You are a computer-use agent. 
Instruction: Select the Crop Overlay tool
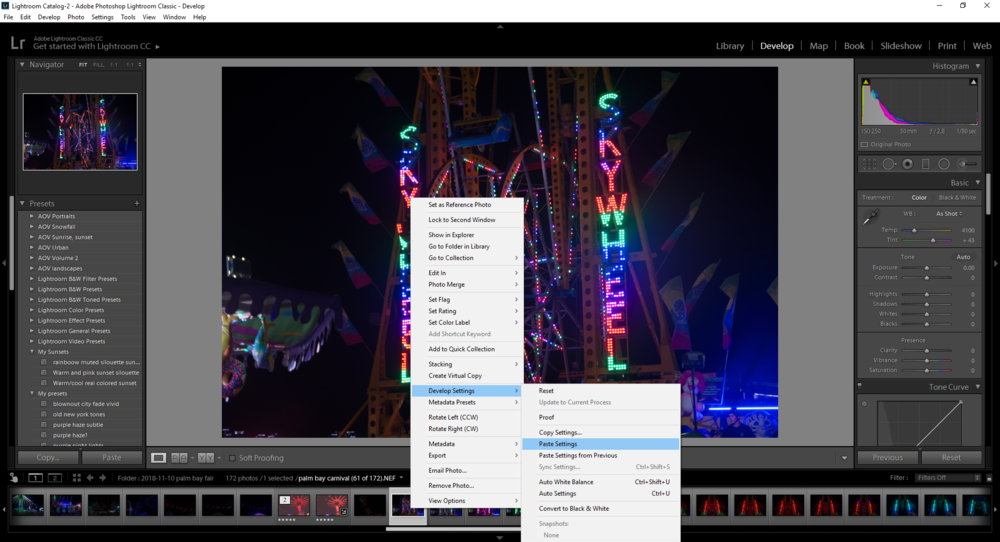(x=868, y=163)
